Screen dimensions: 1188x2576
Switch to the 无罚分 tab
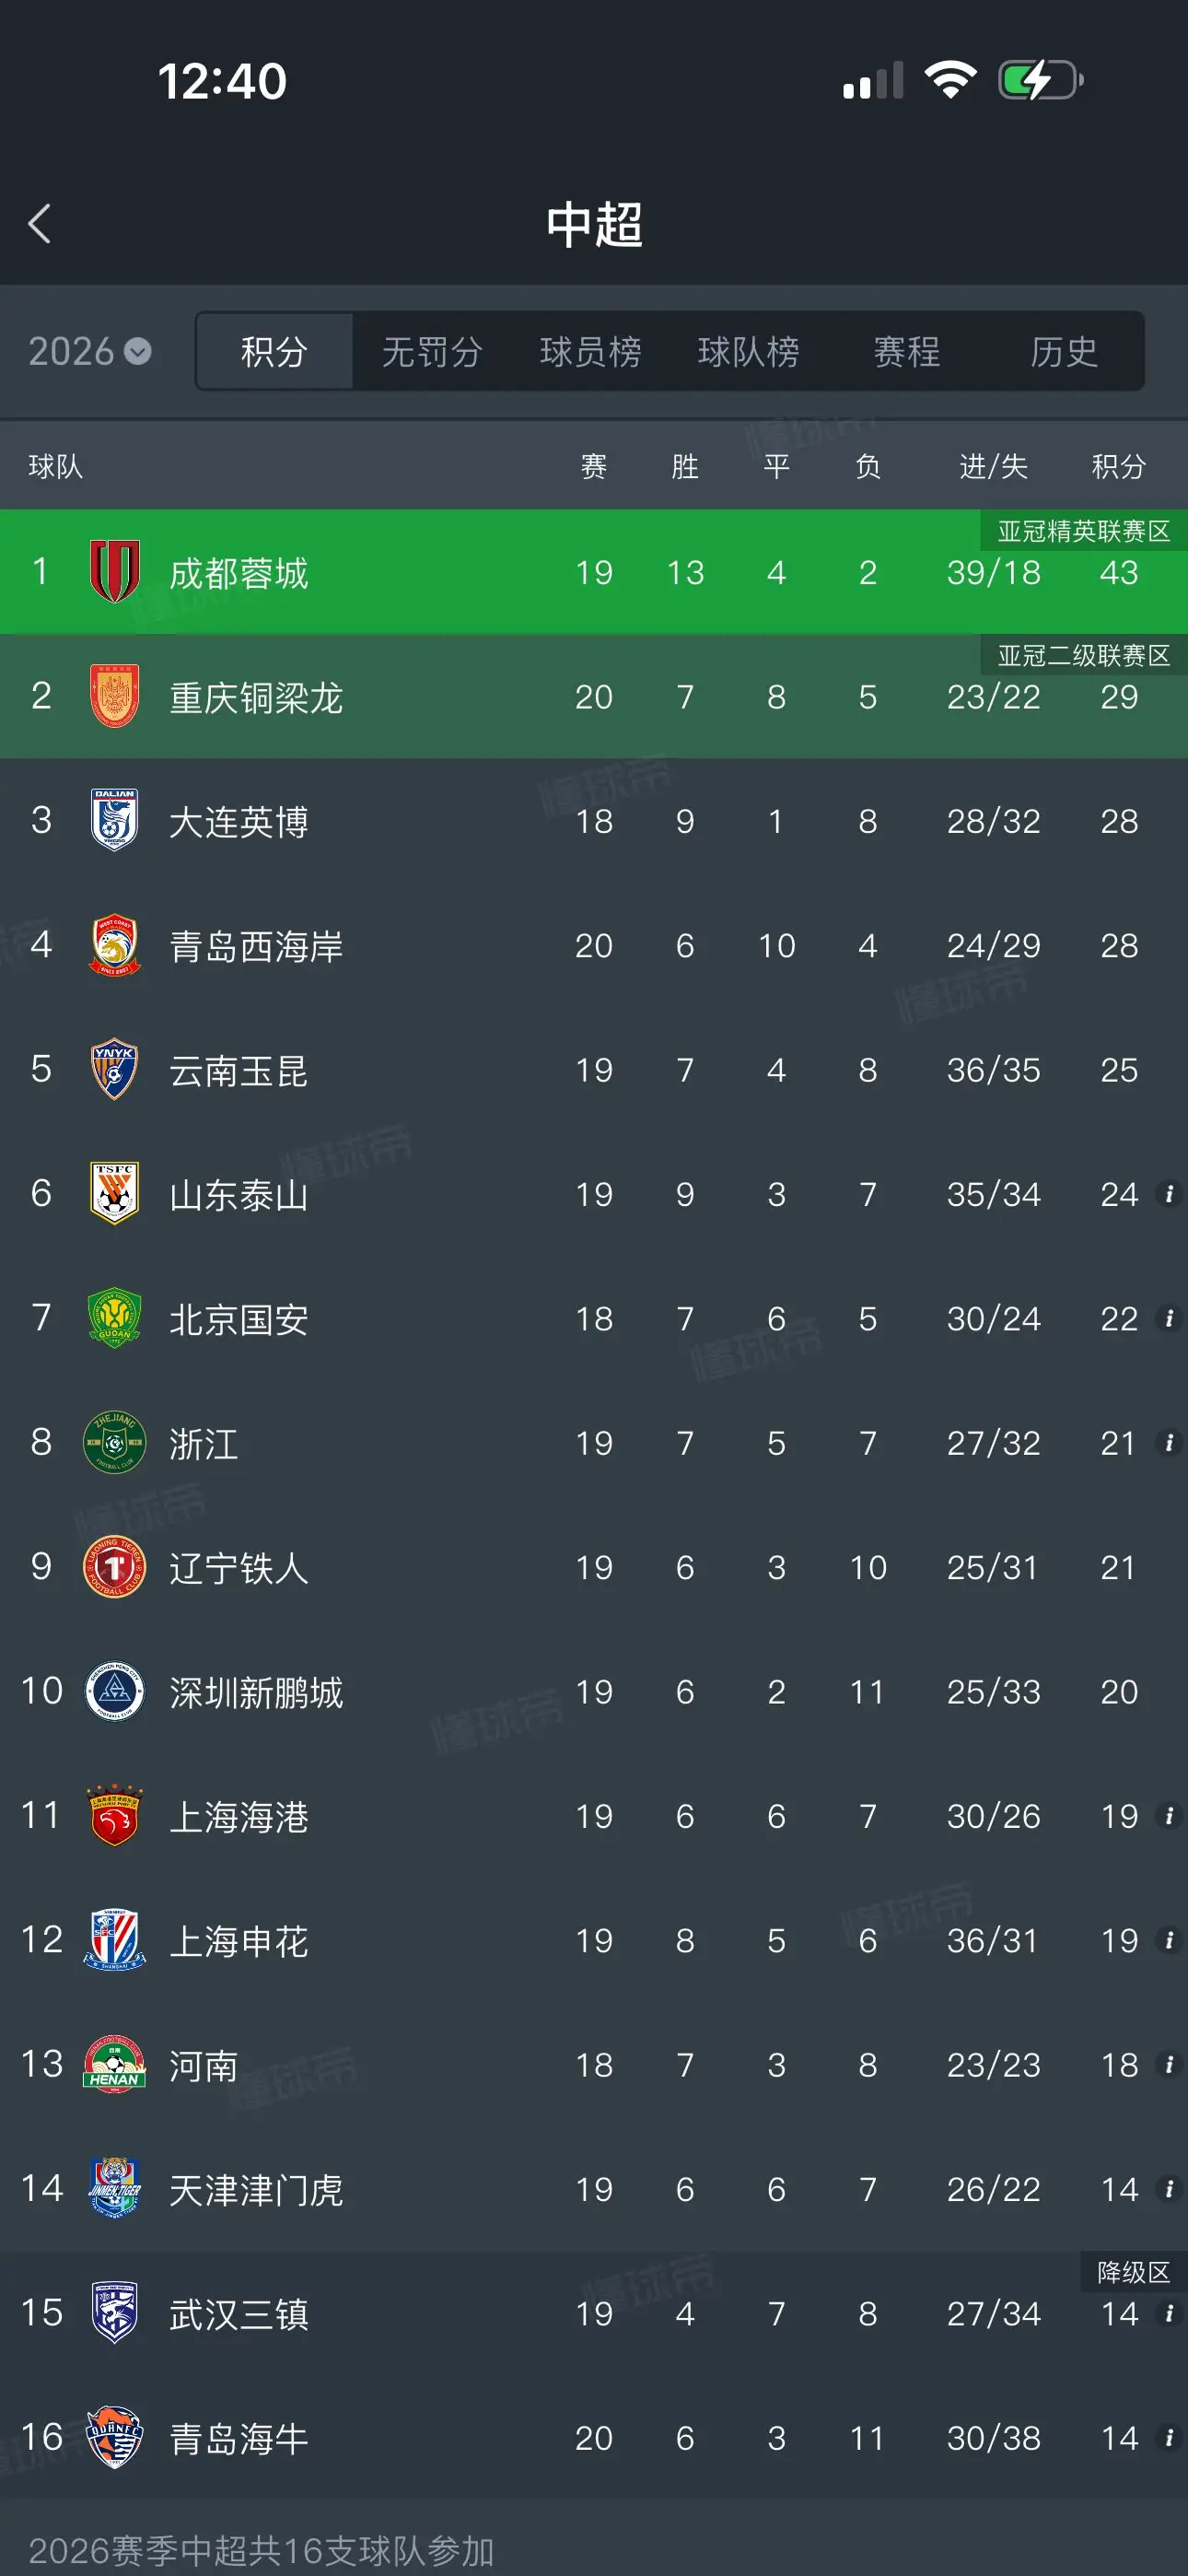click(x=432, y=351)
